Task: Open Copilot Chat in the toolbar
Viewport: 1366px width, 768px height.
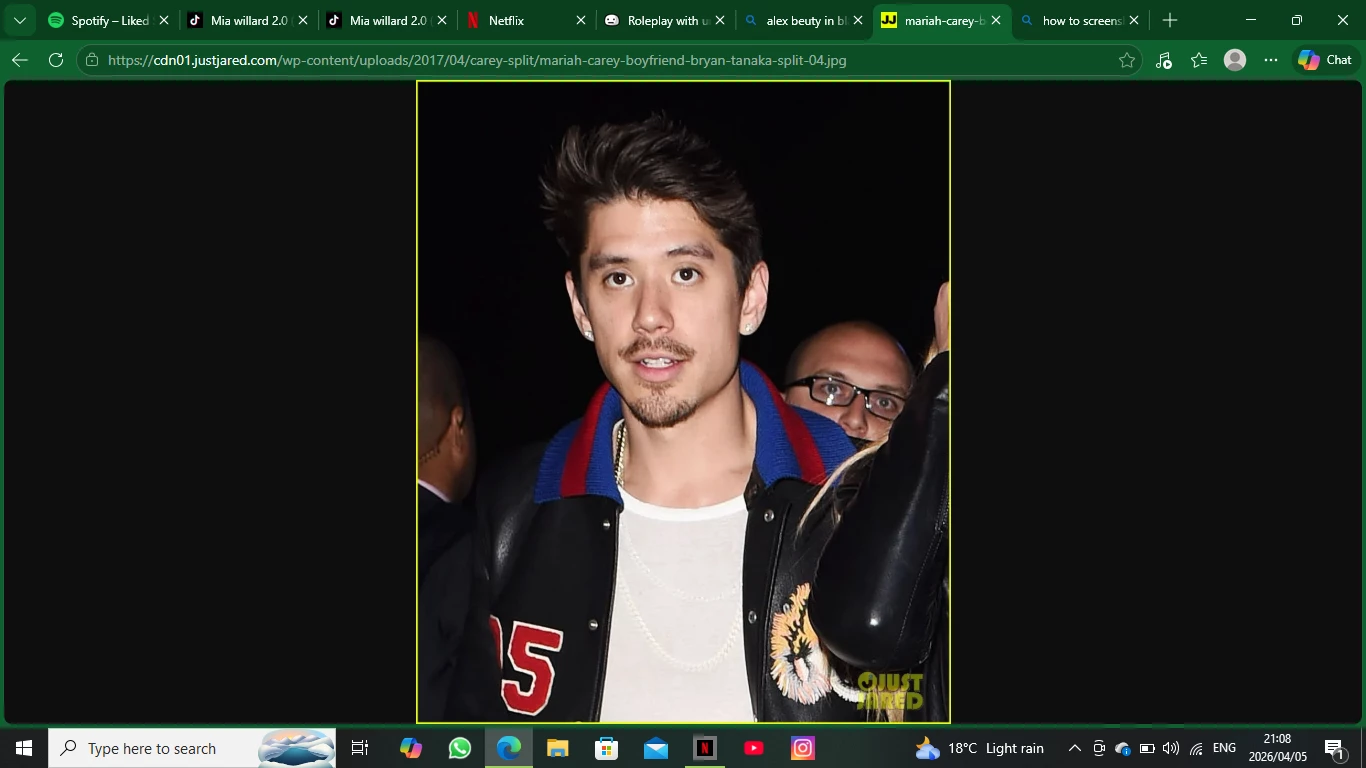Action: [x=1325, y=60]
